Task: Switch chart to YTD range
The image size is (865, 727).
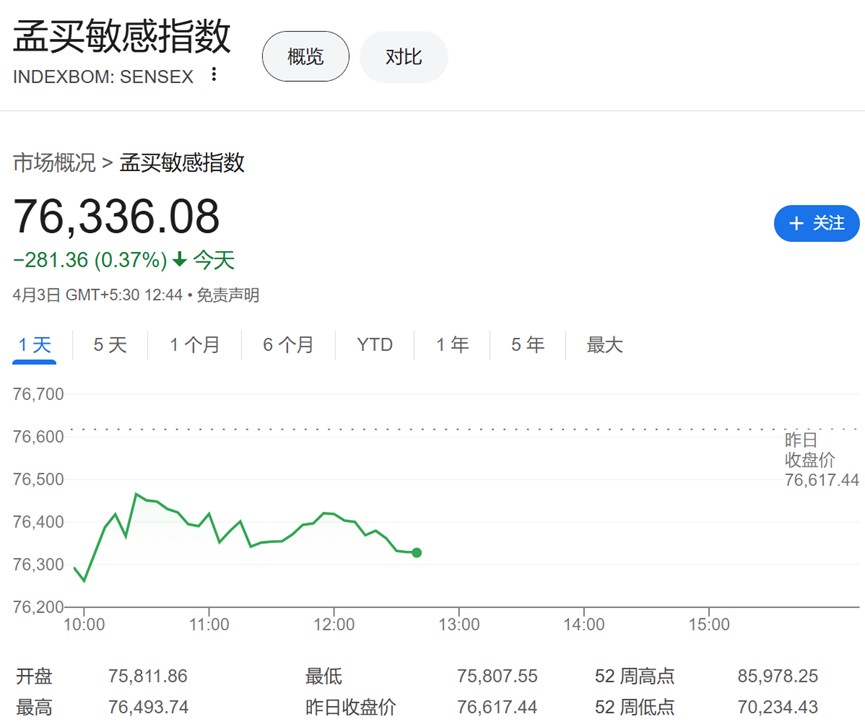Action: [375, 345]
